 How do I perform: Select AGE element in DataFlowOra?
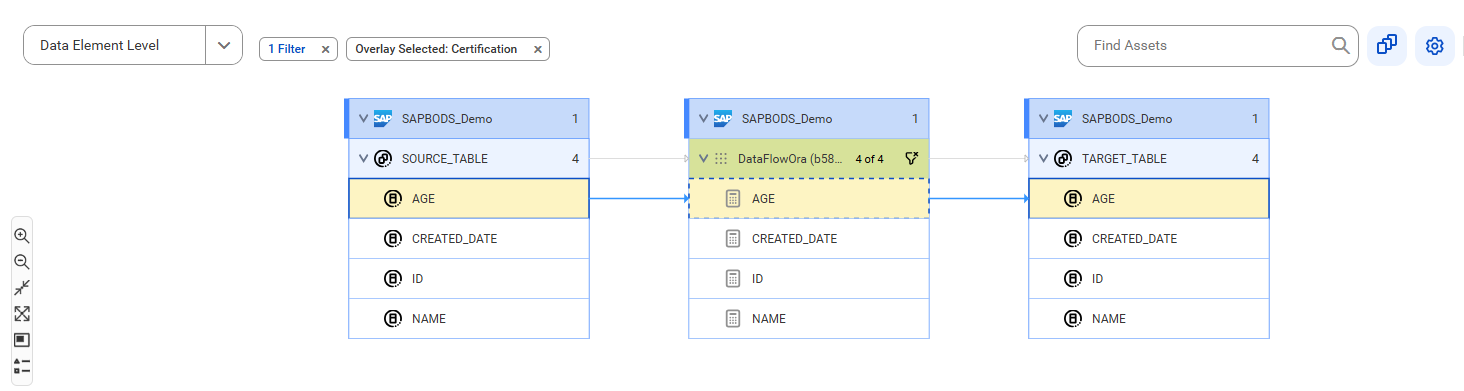809,198
